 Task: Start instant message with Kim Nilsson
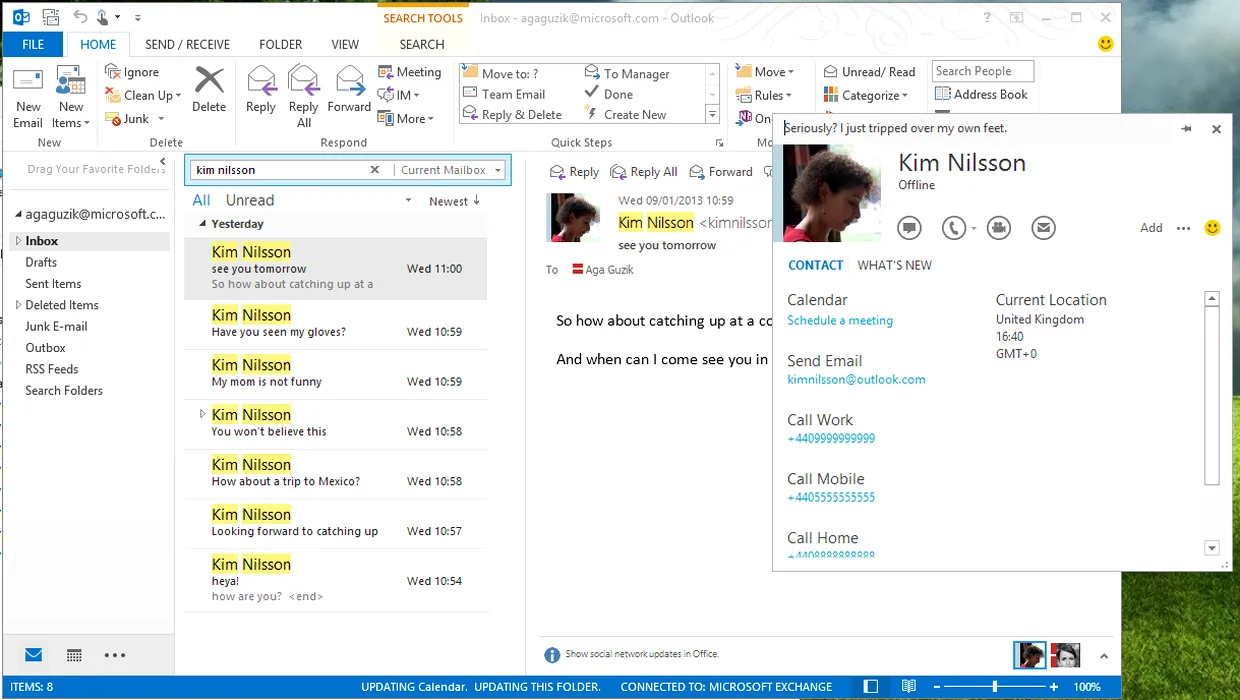click(x=908, y=228)
